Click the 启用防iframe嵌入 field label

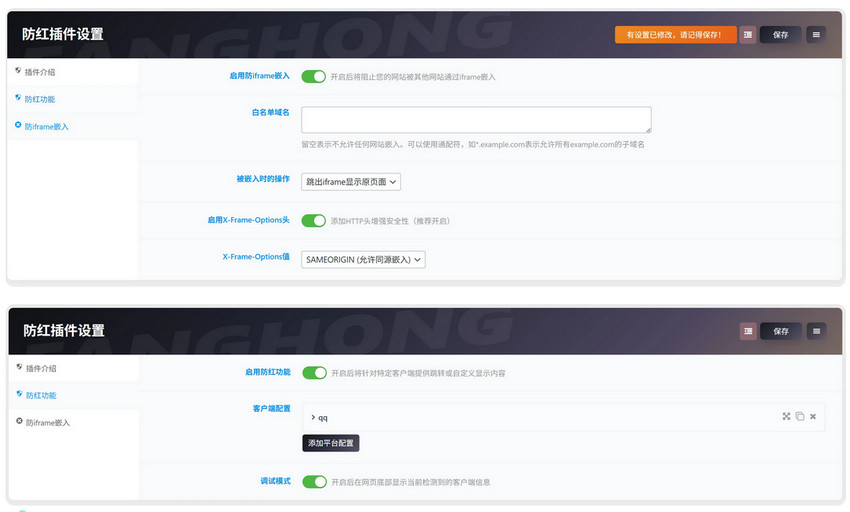[x=259, y=76]
